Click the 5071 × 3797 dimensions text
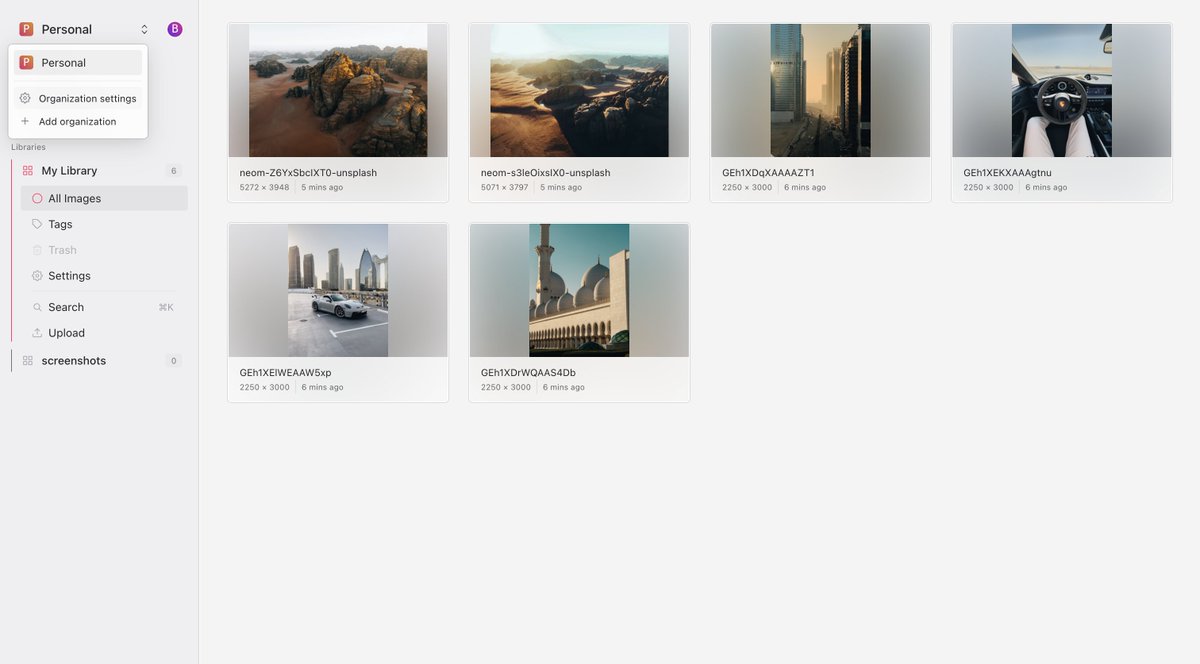Image resolution: width=1200 pixels, height=664 pixels. coord(506,187)
